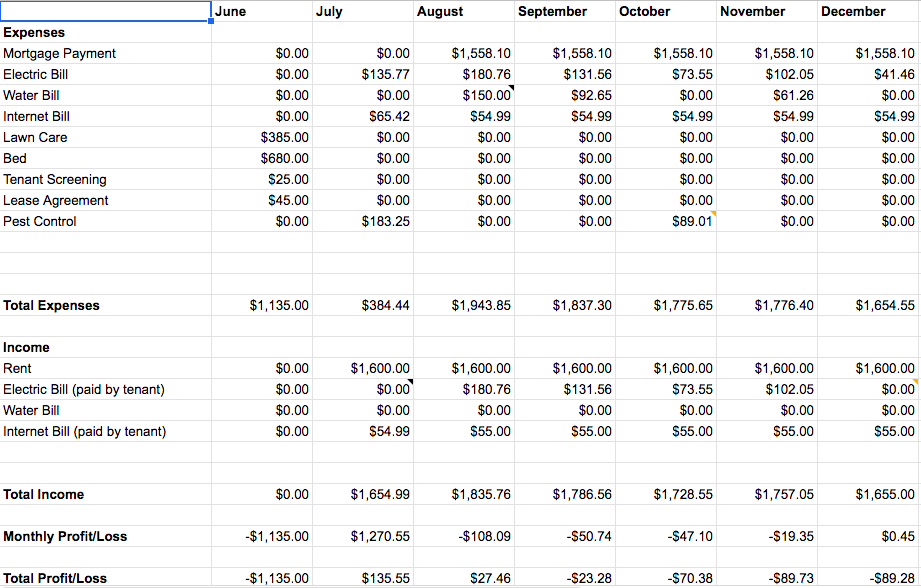The image size is (921, 588).
Task: Click the July column header cell
Action: [363, 11]
